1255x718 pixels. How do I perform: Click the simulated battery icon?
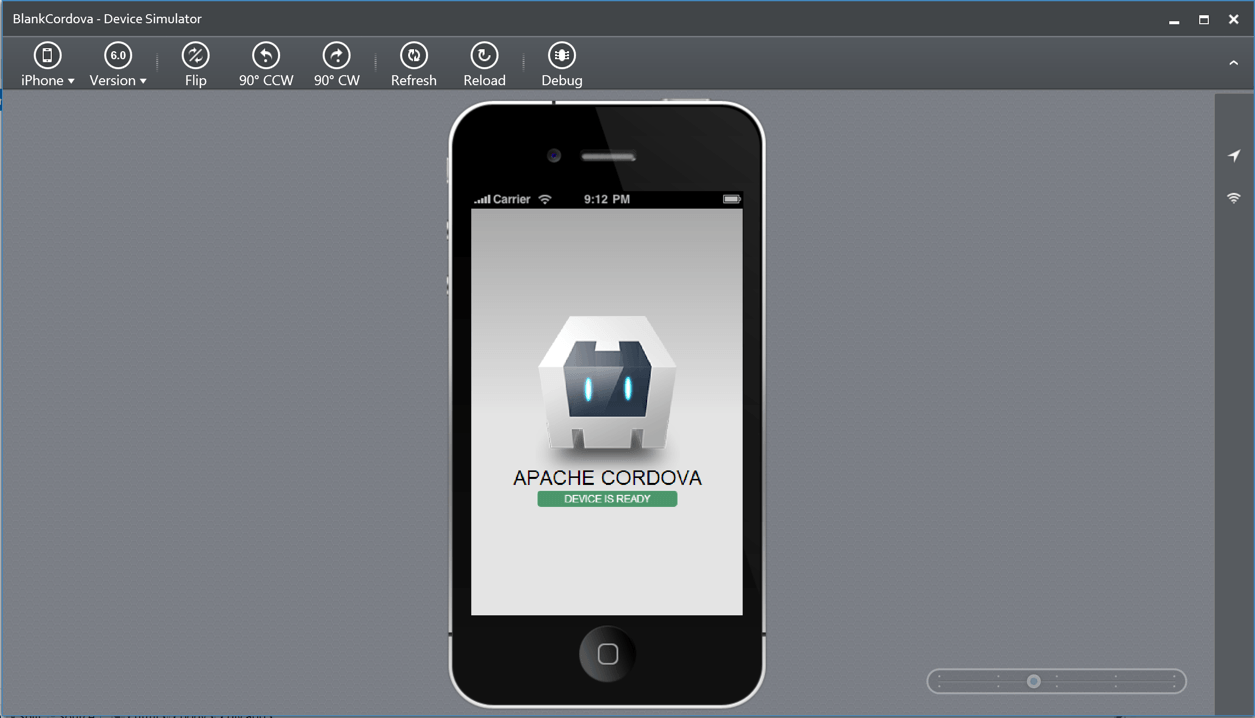731,199
